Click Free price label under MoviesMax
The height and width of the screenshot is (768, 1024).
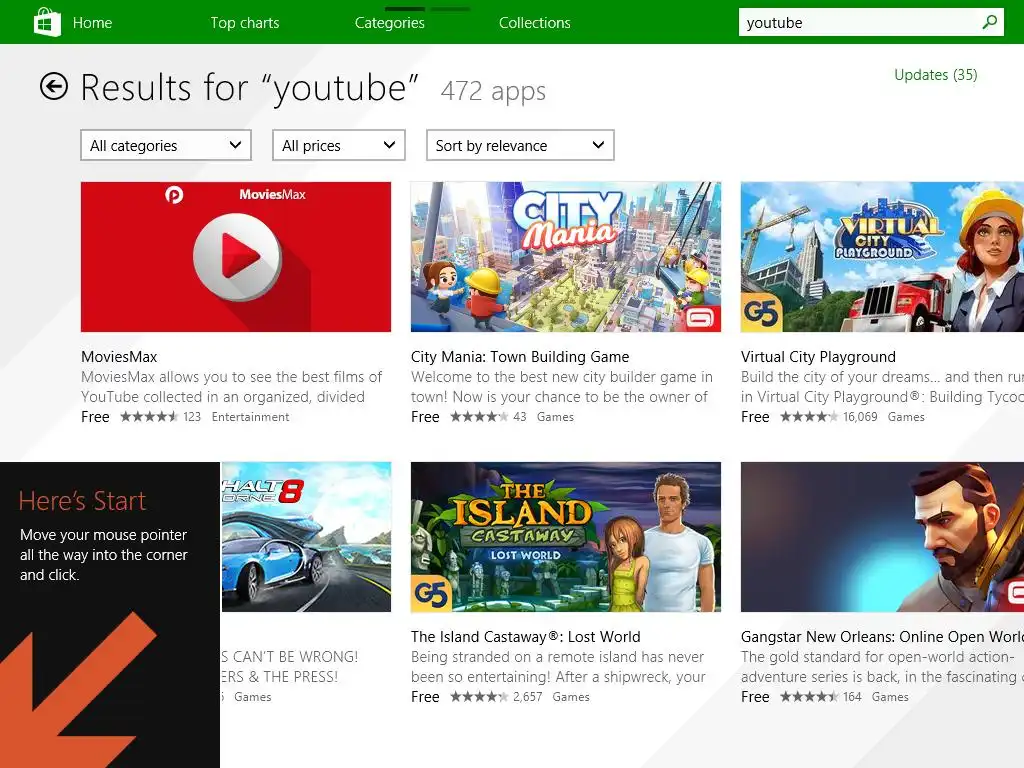click(95, 417)
